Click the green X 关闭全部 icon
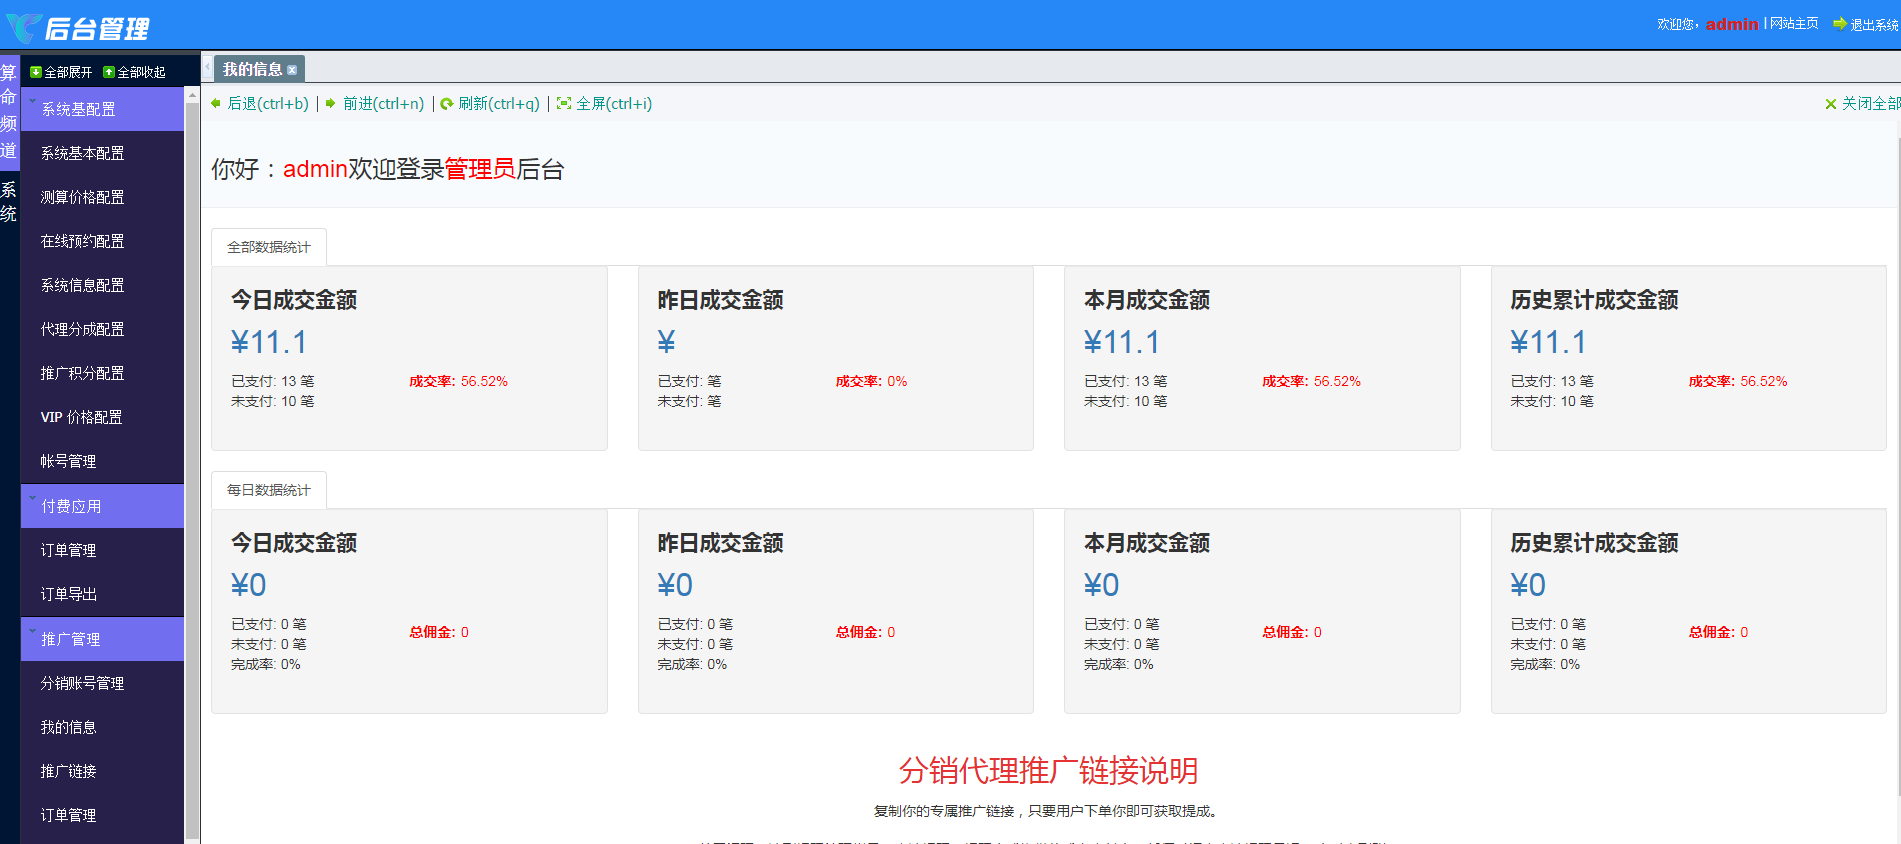1901x844 pixels. coord(1830,104)
